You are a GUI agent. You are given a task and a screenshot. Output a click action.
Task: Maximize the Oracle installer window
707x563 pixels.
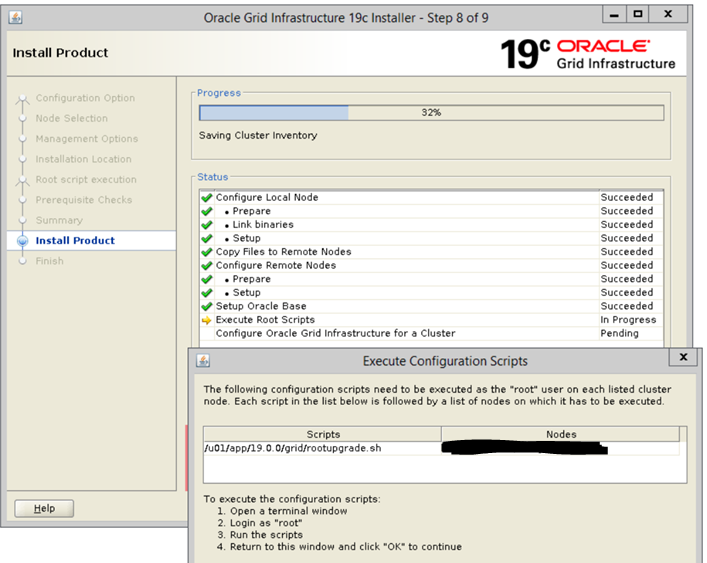[x=638, y=14]
